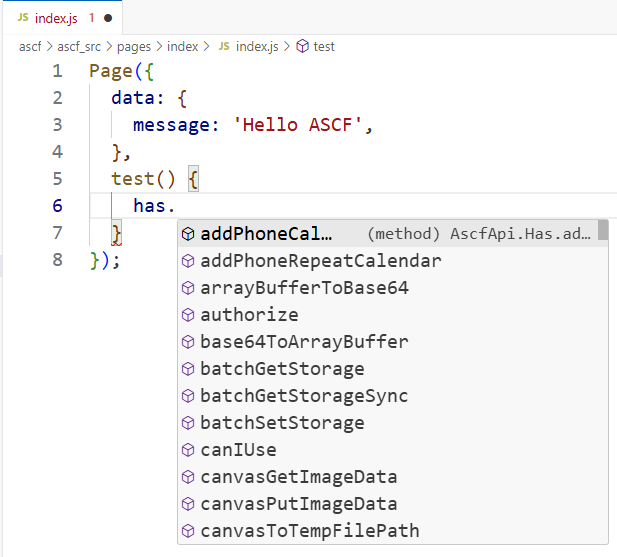
Task: Open the 'ascf_src' breadcrumb segment
Action: point(79,47)
